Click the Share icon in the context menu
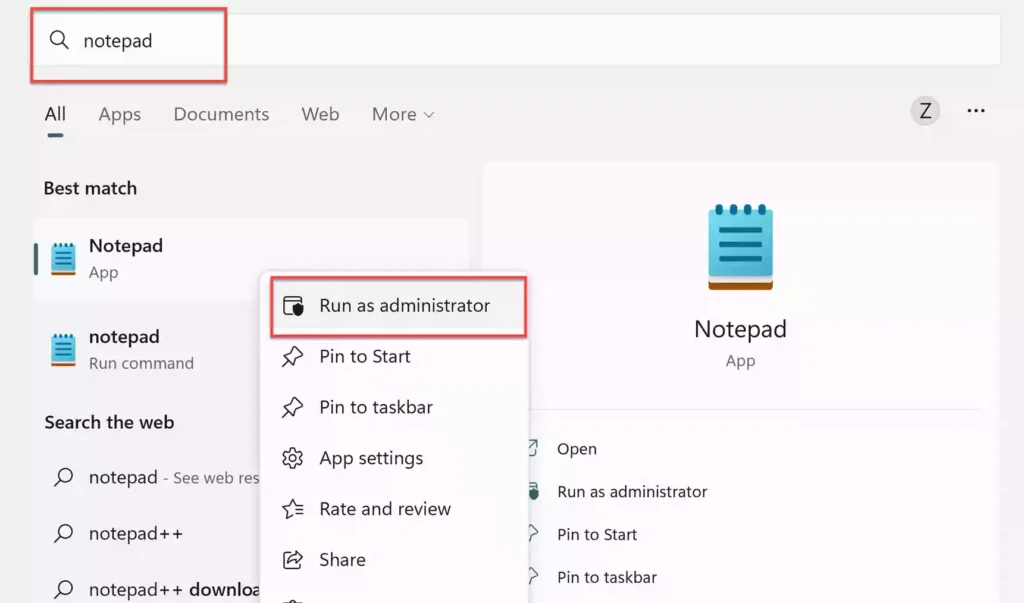This screenshot has height=603, width=1024. pyautogui.click(x=293, y=560)
